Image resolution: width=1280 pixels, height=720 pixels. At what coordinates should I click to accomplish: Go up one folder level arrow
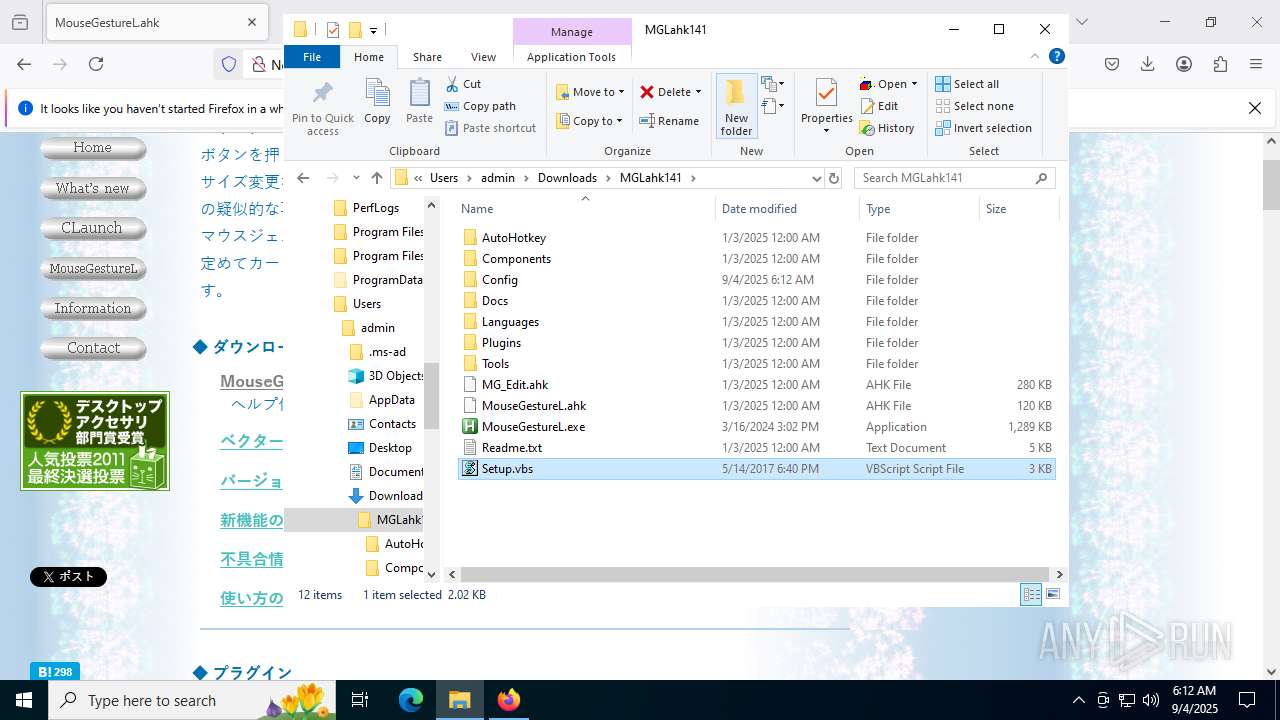click(x=376, y=178)
